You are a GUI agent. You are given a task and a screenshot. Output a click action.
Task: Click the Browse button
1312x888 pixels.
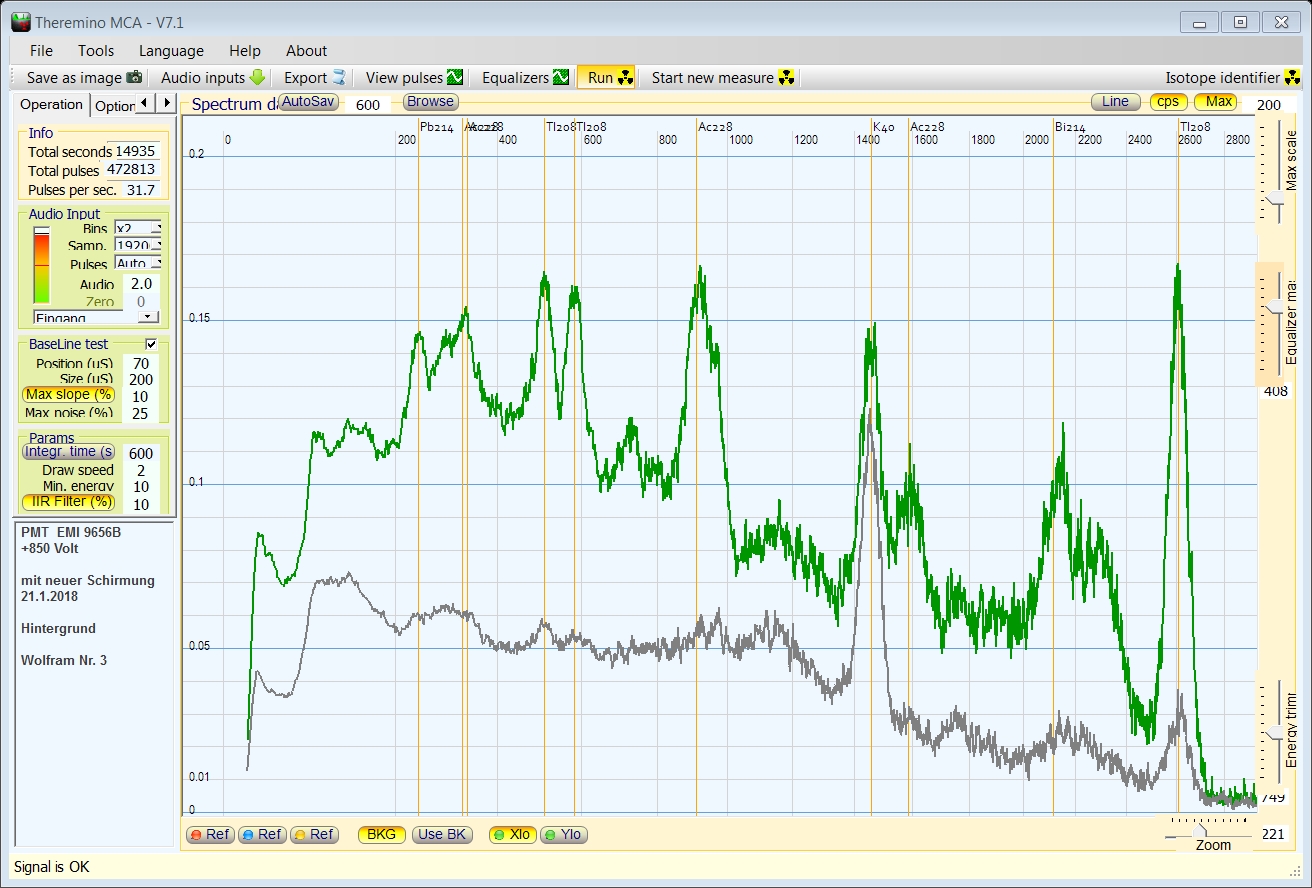coord(430,102)
